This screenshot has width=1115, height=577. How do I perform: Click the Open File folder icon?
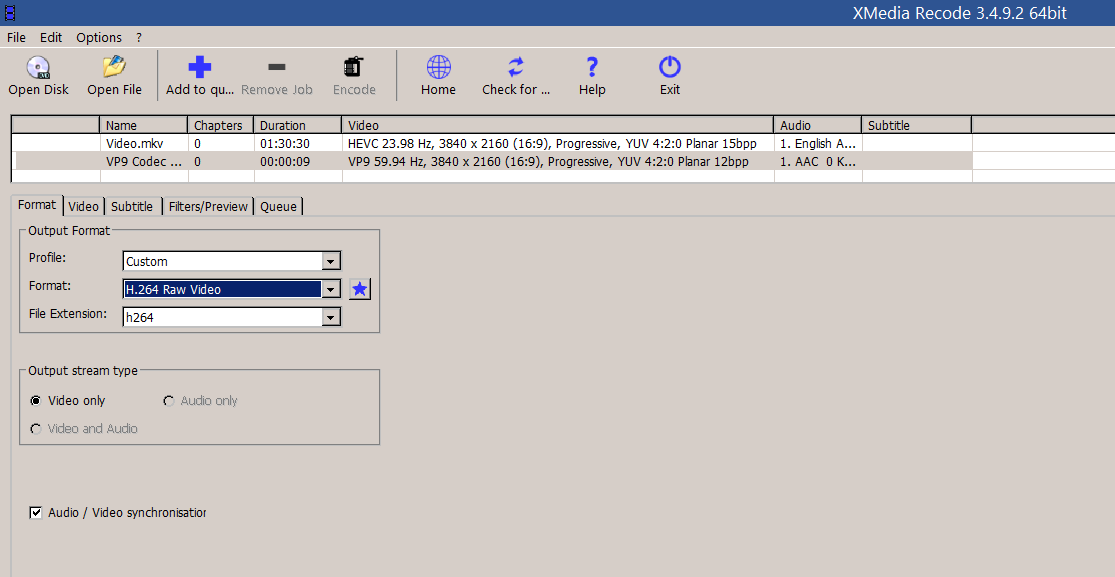point(114,68)
